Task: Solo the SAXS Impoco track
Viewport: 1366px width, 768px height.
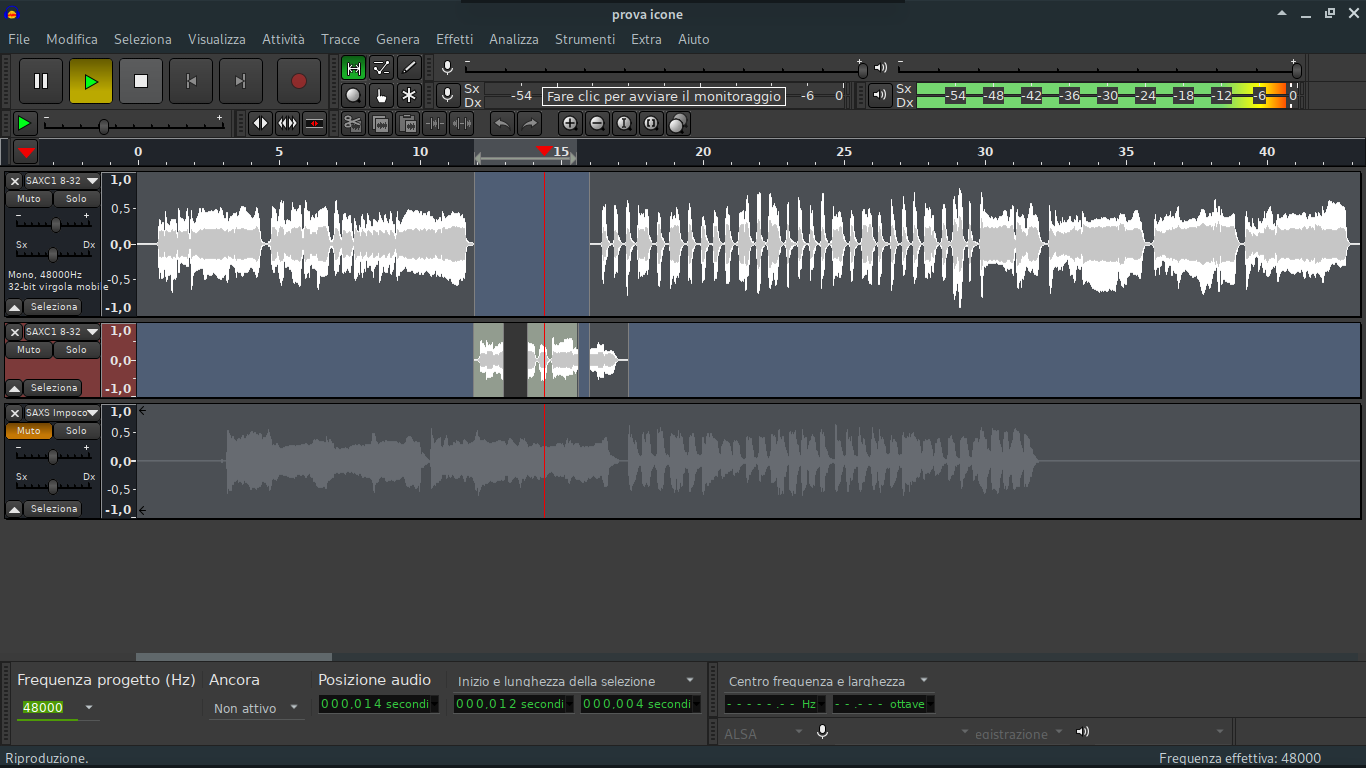Action: [x=77, y=431]
